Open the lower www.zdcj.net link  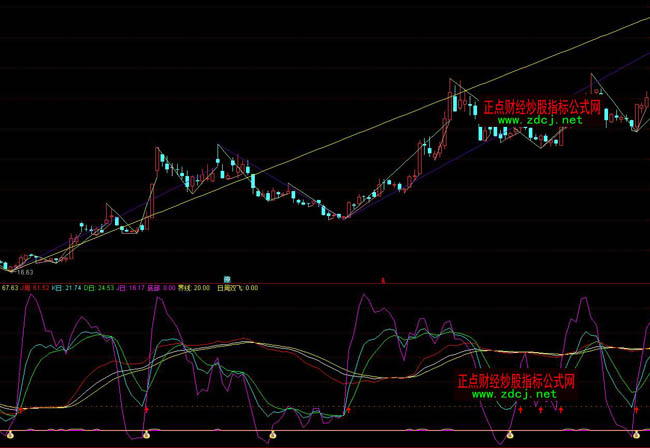[x=513, y=395]
